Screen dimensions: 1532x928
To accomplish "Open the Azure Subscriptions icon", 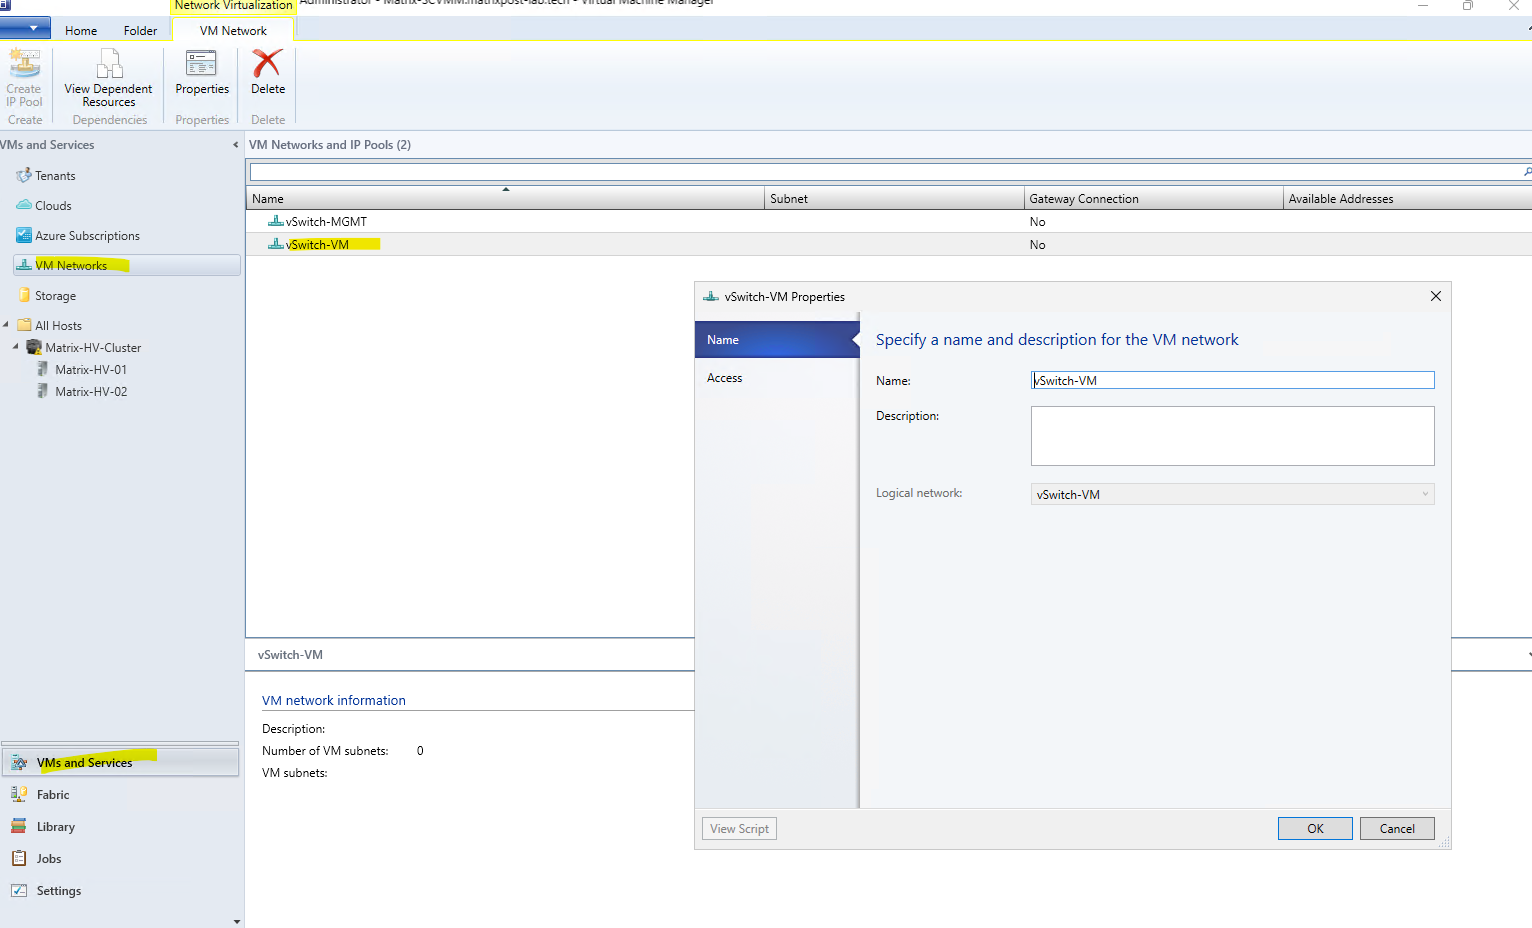I will [24, 235].
